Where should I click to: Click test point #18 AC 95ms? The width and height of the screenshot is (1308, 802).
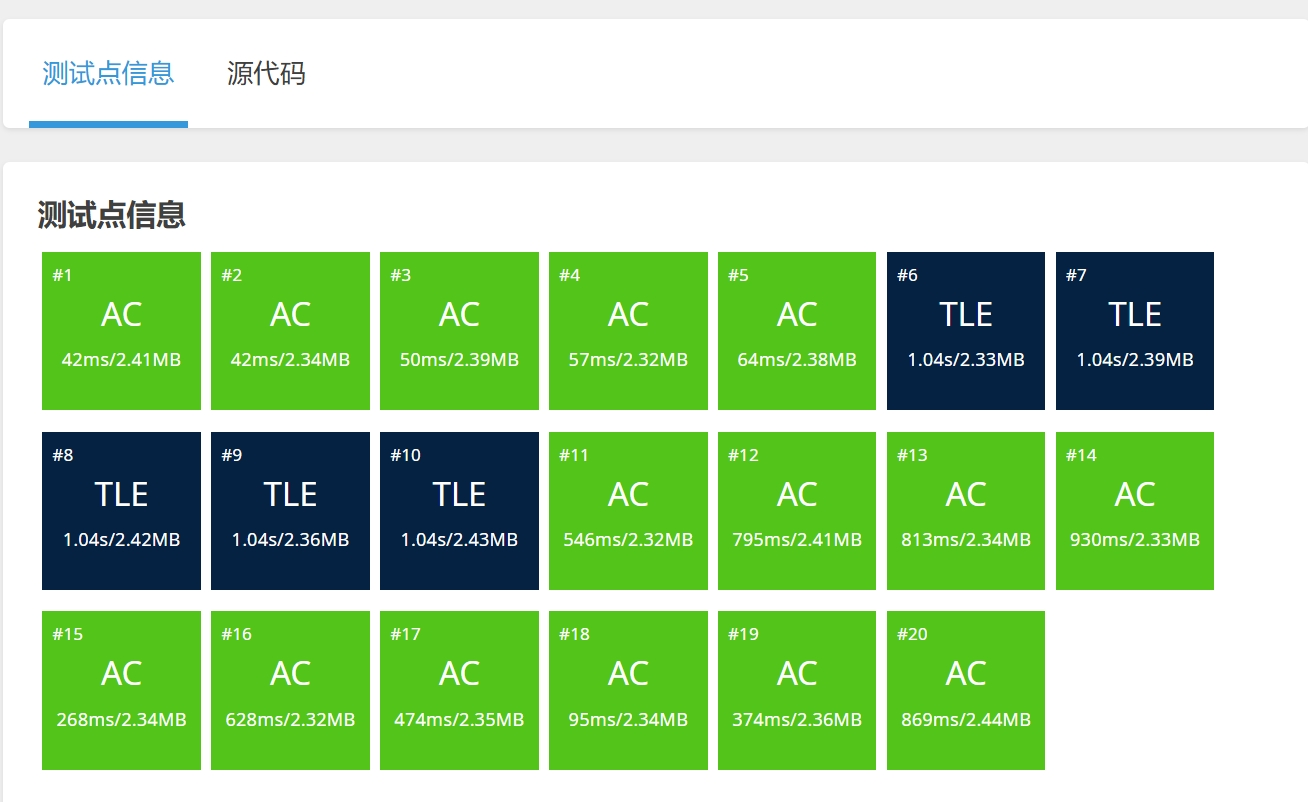coord(628,690)
